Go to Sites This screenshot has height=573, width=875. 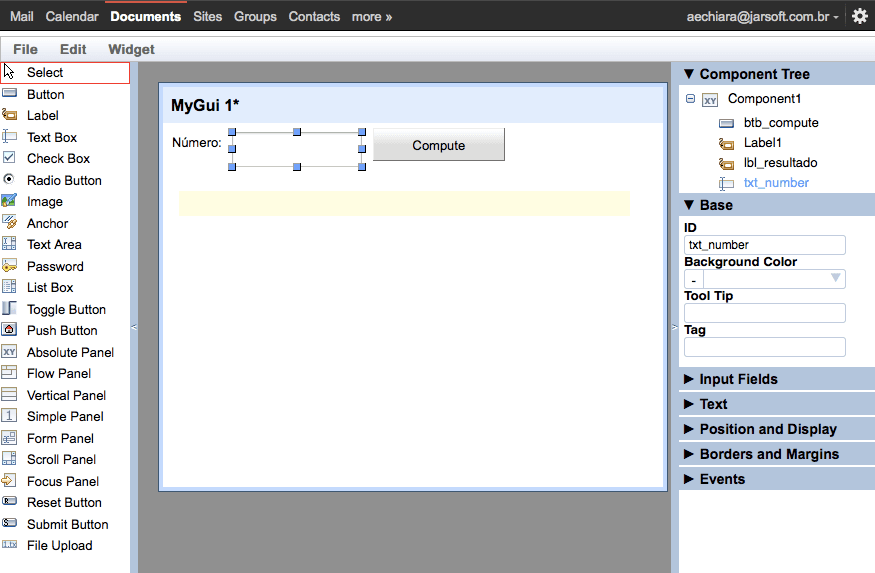pyautogui.click(x=208, y=17)
